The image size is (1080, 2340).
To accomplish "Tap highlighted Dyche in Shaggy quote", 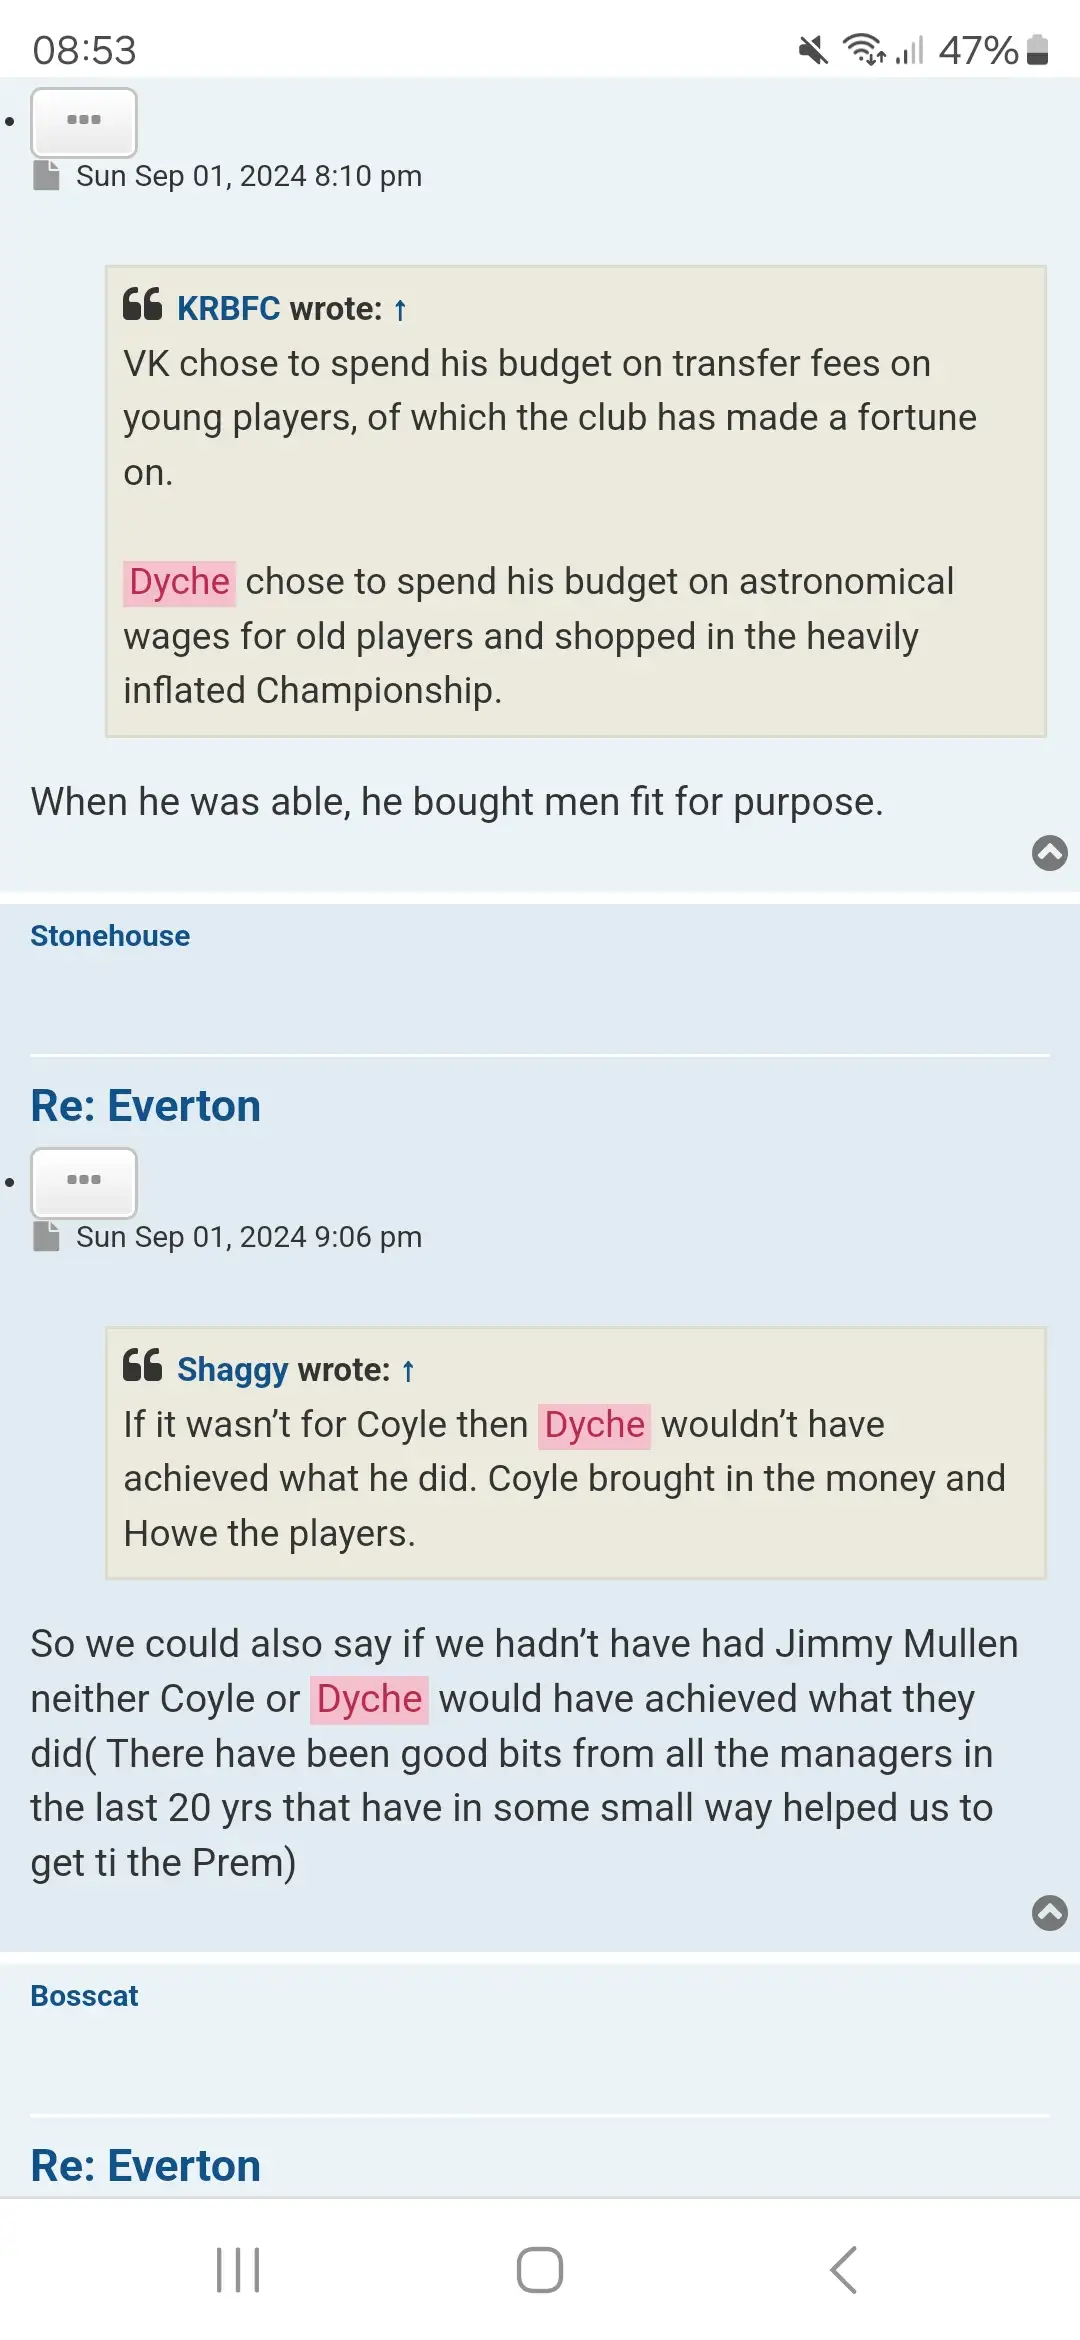I will pos(595,1425).
